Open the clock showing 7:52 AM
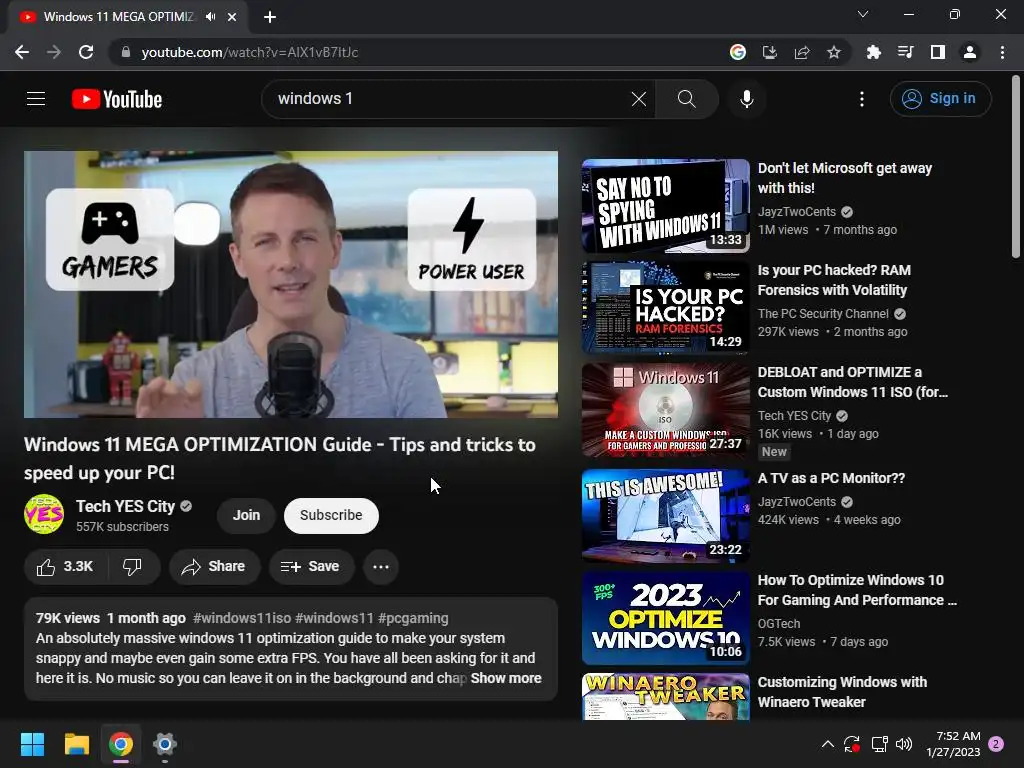The height and width of the screenshot is (768, 1024). pyautogui.click(x=953, y=744)
